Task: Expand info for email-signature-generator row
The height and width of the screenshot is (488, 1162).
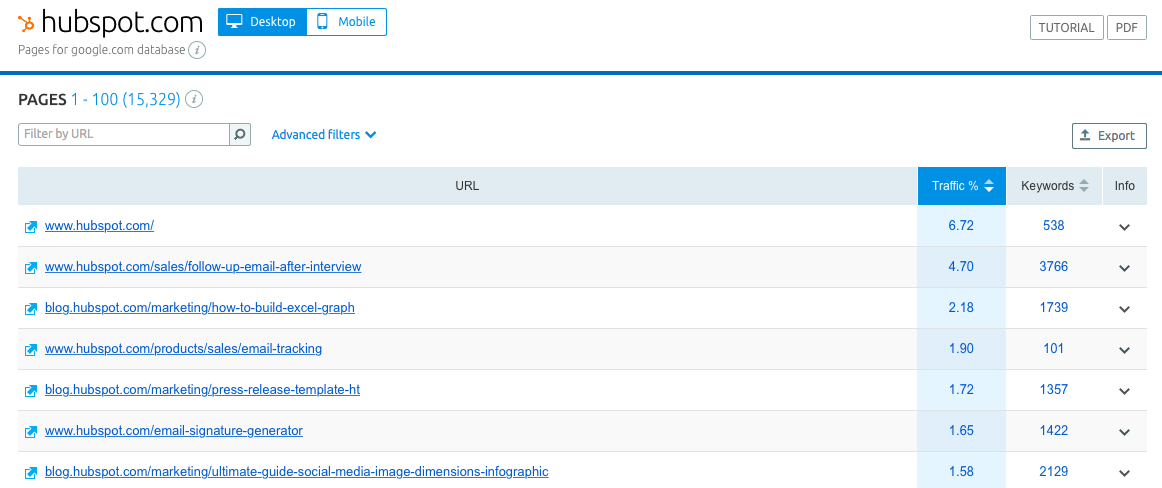Action: click(x=1124, y=432)
